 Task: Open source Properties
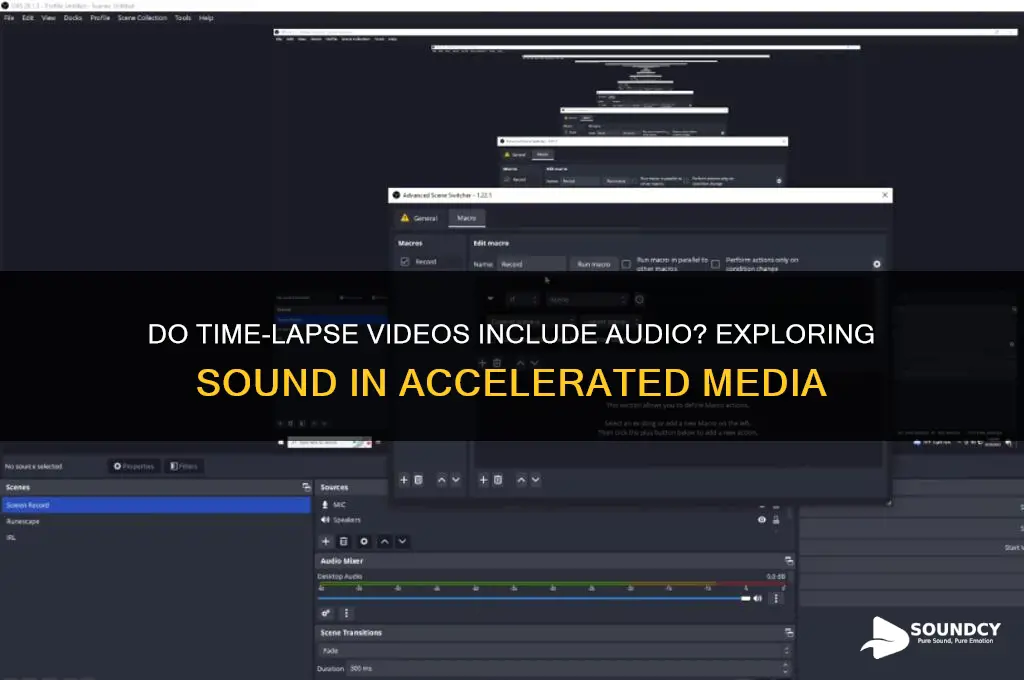pos(134,466)
